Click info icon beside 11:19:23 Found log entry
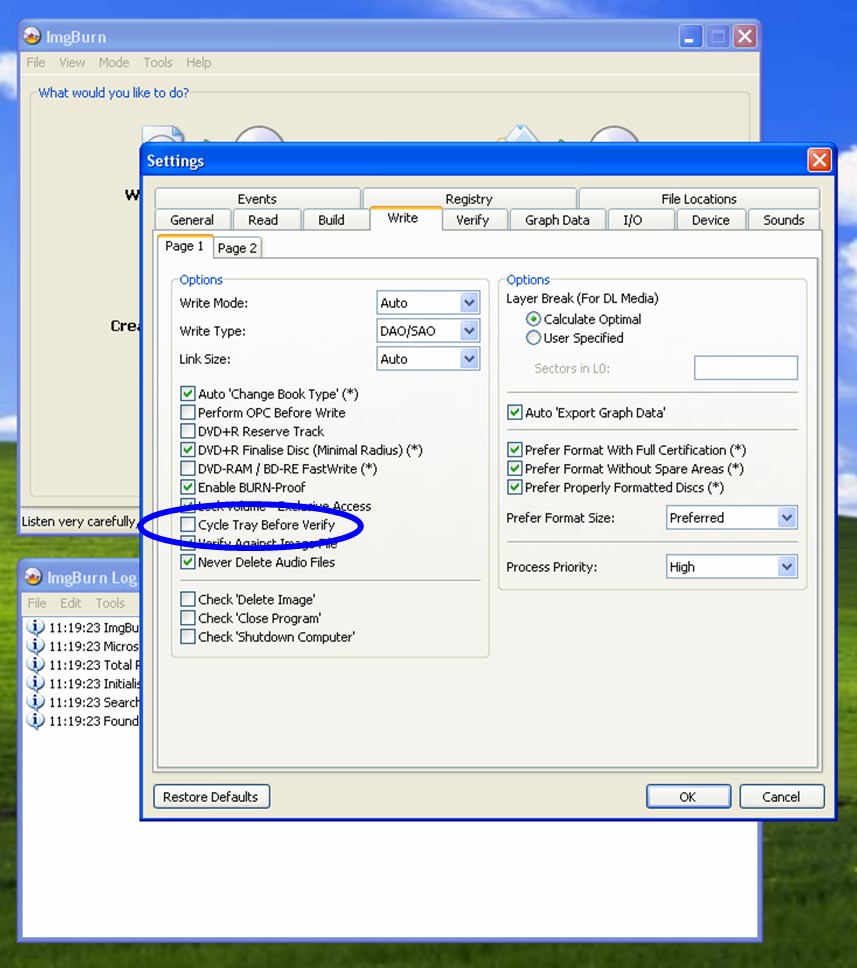The width and height of the screenshot is (857, 968). click(36, 720)
